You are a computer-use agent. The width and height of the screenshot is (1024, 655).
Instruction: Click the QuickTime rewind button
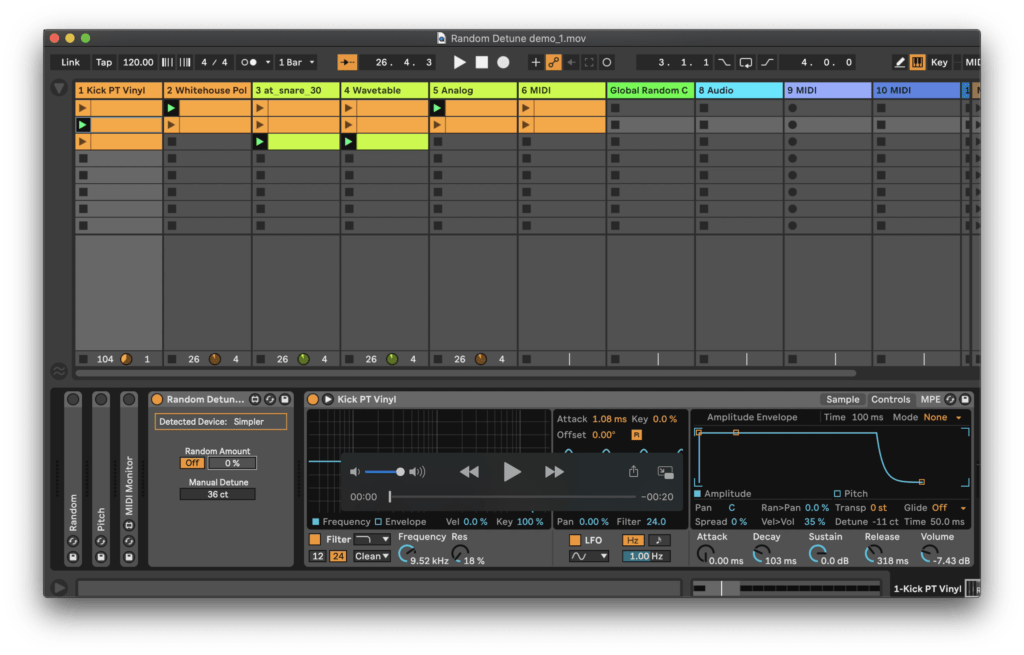tap(469, 471)
